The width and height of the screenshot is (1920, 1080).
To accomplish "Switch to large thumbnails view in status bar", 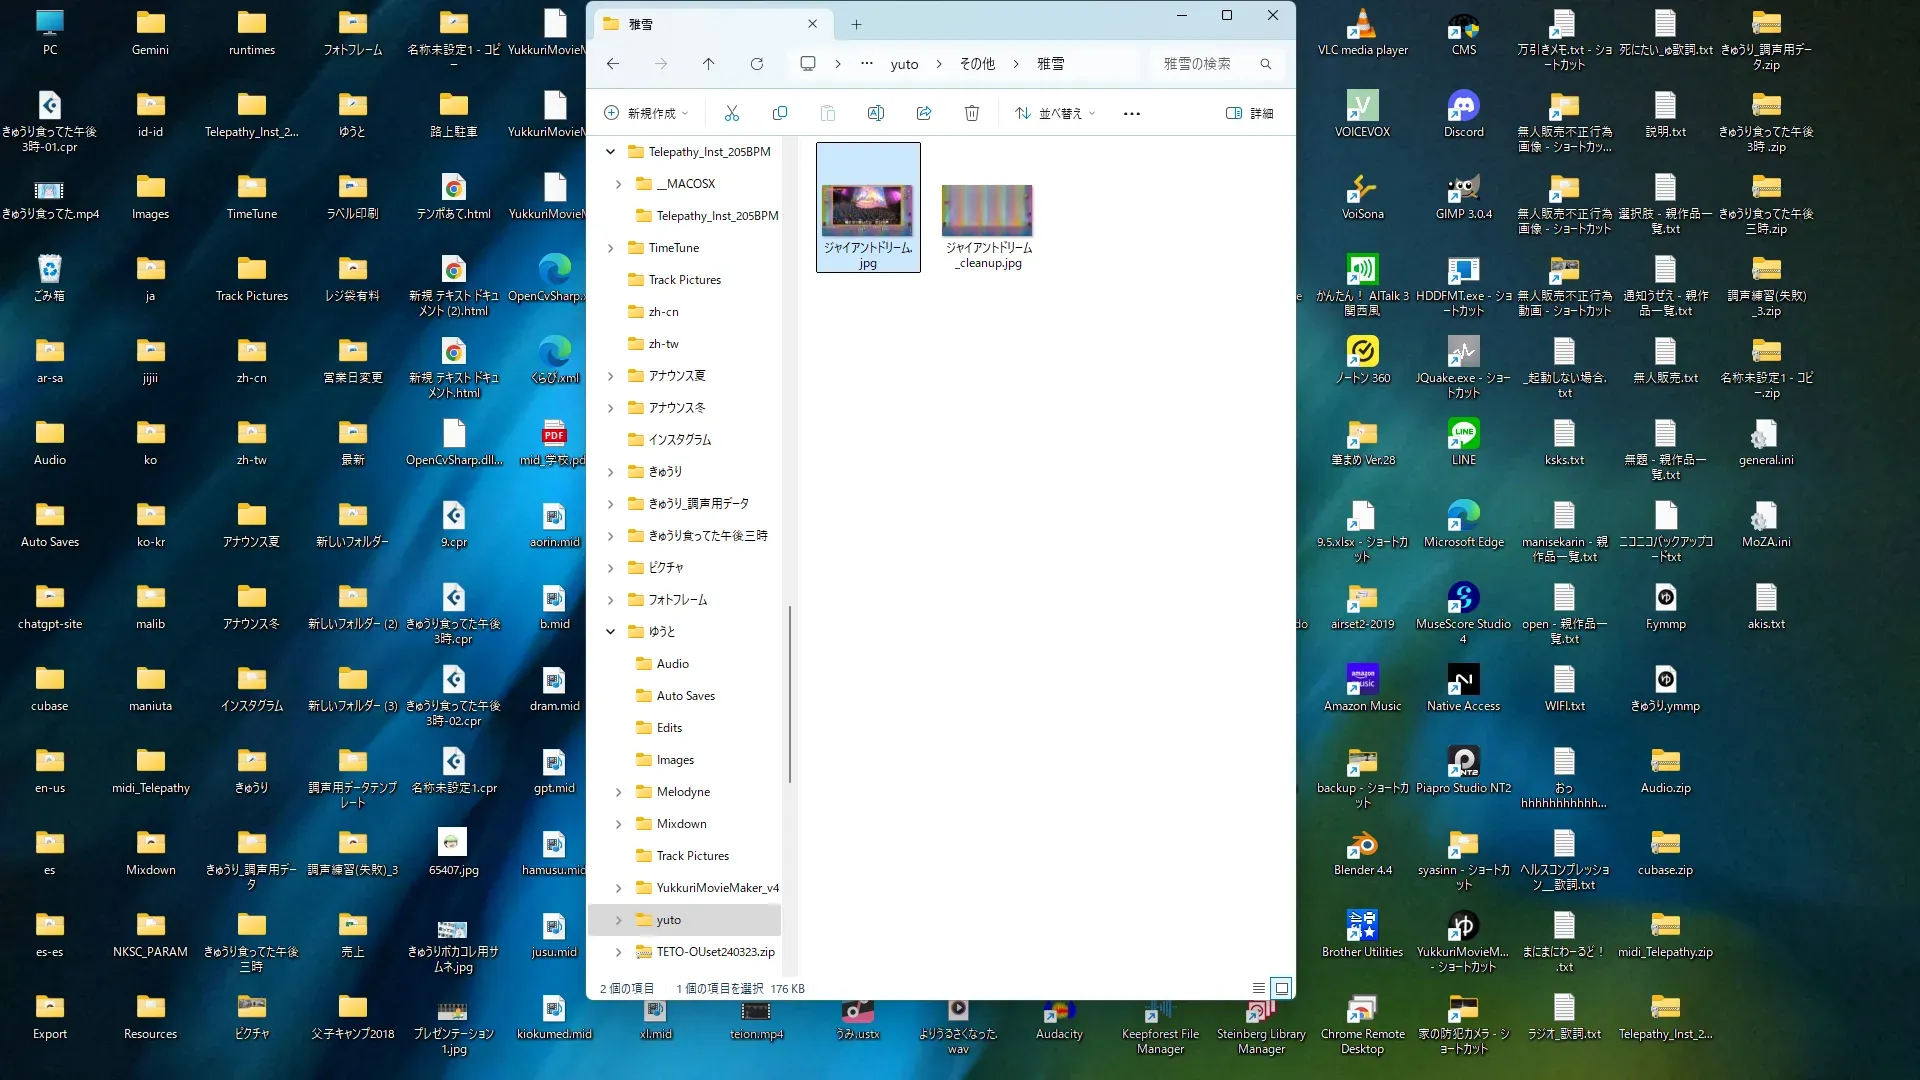I will point(1282,988).
